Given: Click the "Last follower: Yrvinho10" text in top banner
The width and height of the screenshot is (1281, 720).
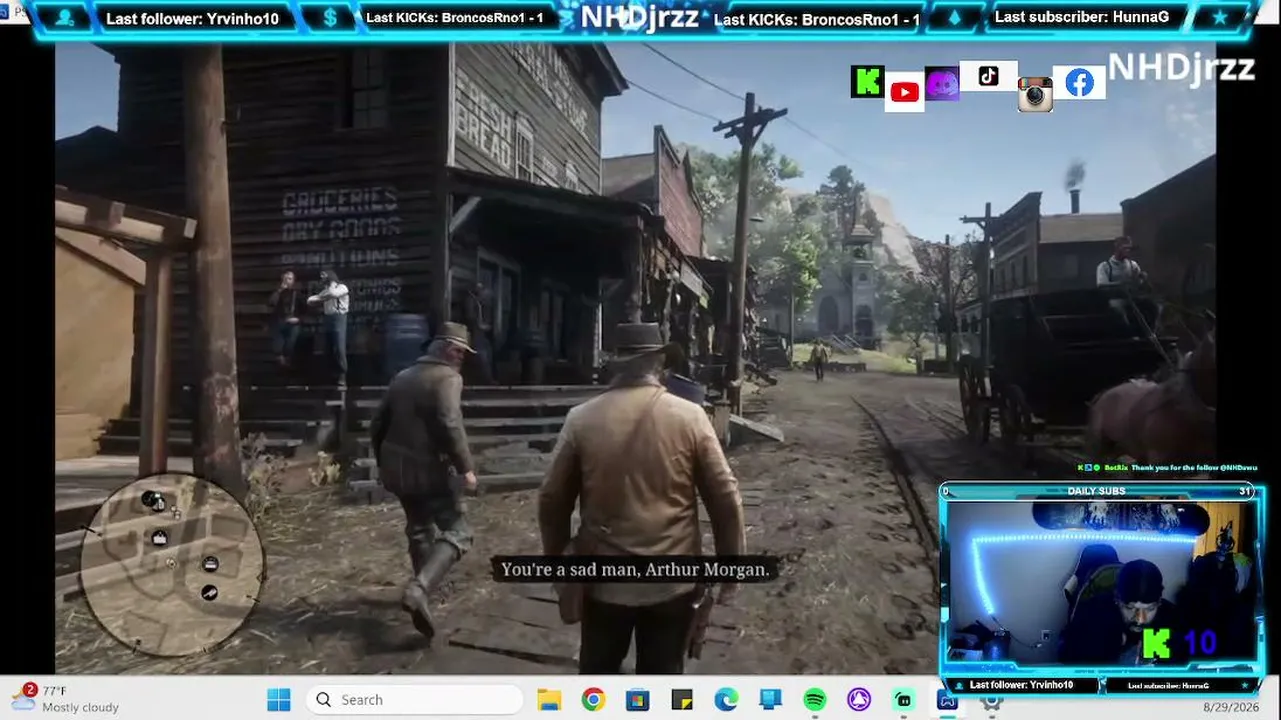Looking at the screenshot, I should coord(192,18).
